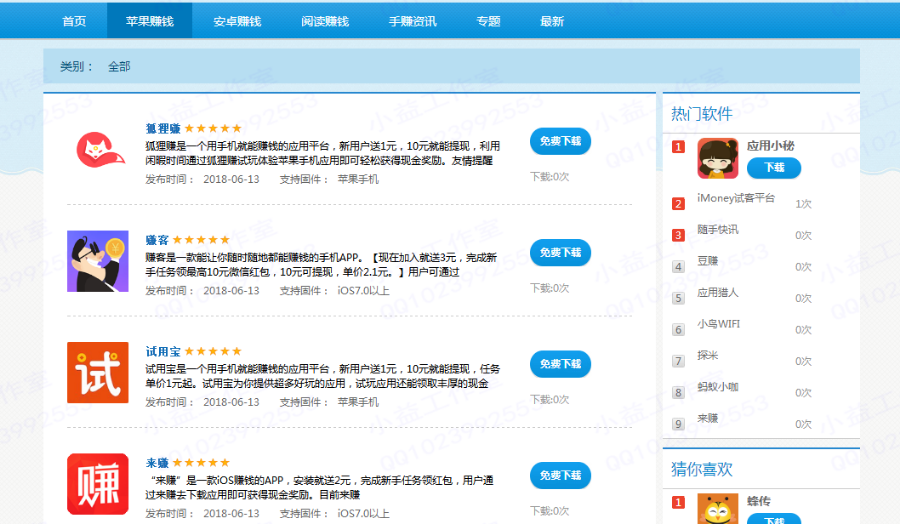The height and width of the screenshot is (524, 900).
Task: Click rank badge 2 beside iMoney试客平台
Action: (x=678, y=204)
